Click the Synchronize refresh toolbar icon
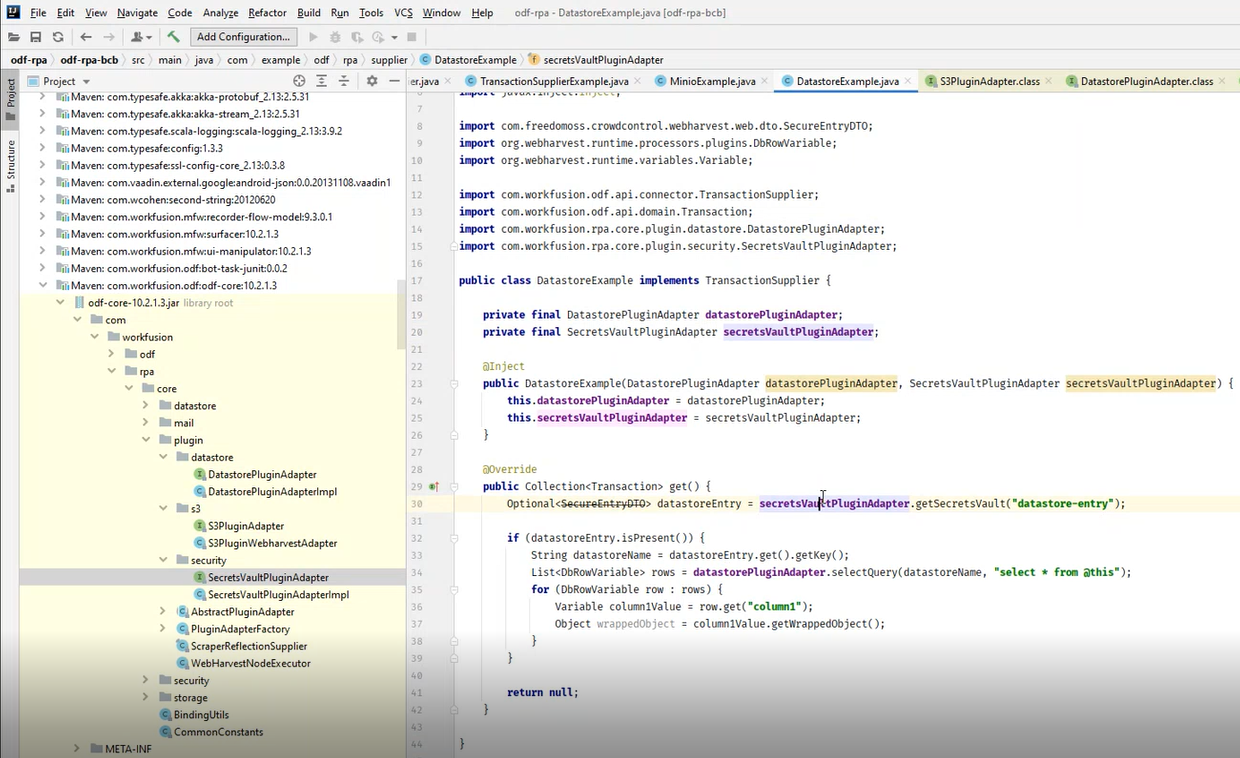Image resolution: width=1240 pixels, height=758 pixels. click(x=58, y=37)
